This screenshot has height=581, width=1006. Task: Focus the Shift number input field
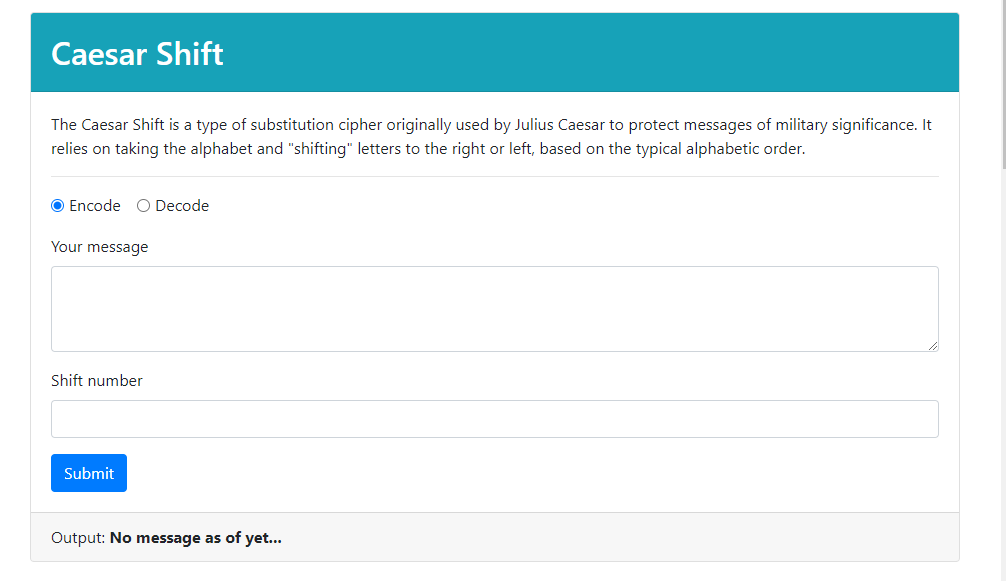(495, 418)
